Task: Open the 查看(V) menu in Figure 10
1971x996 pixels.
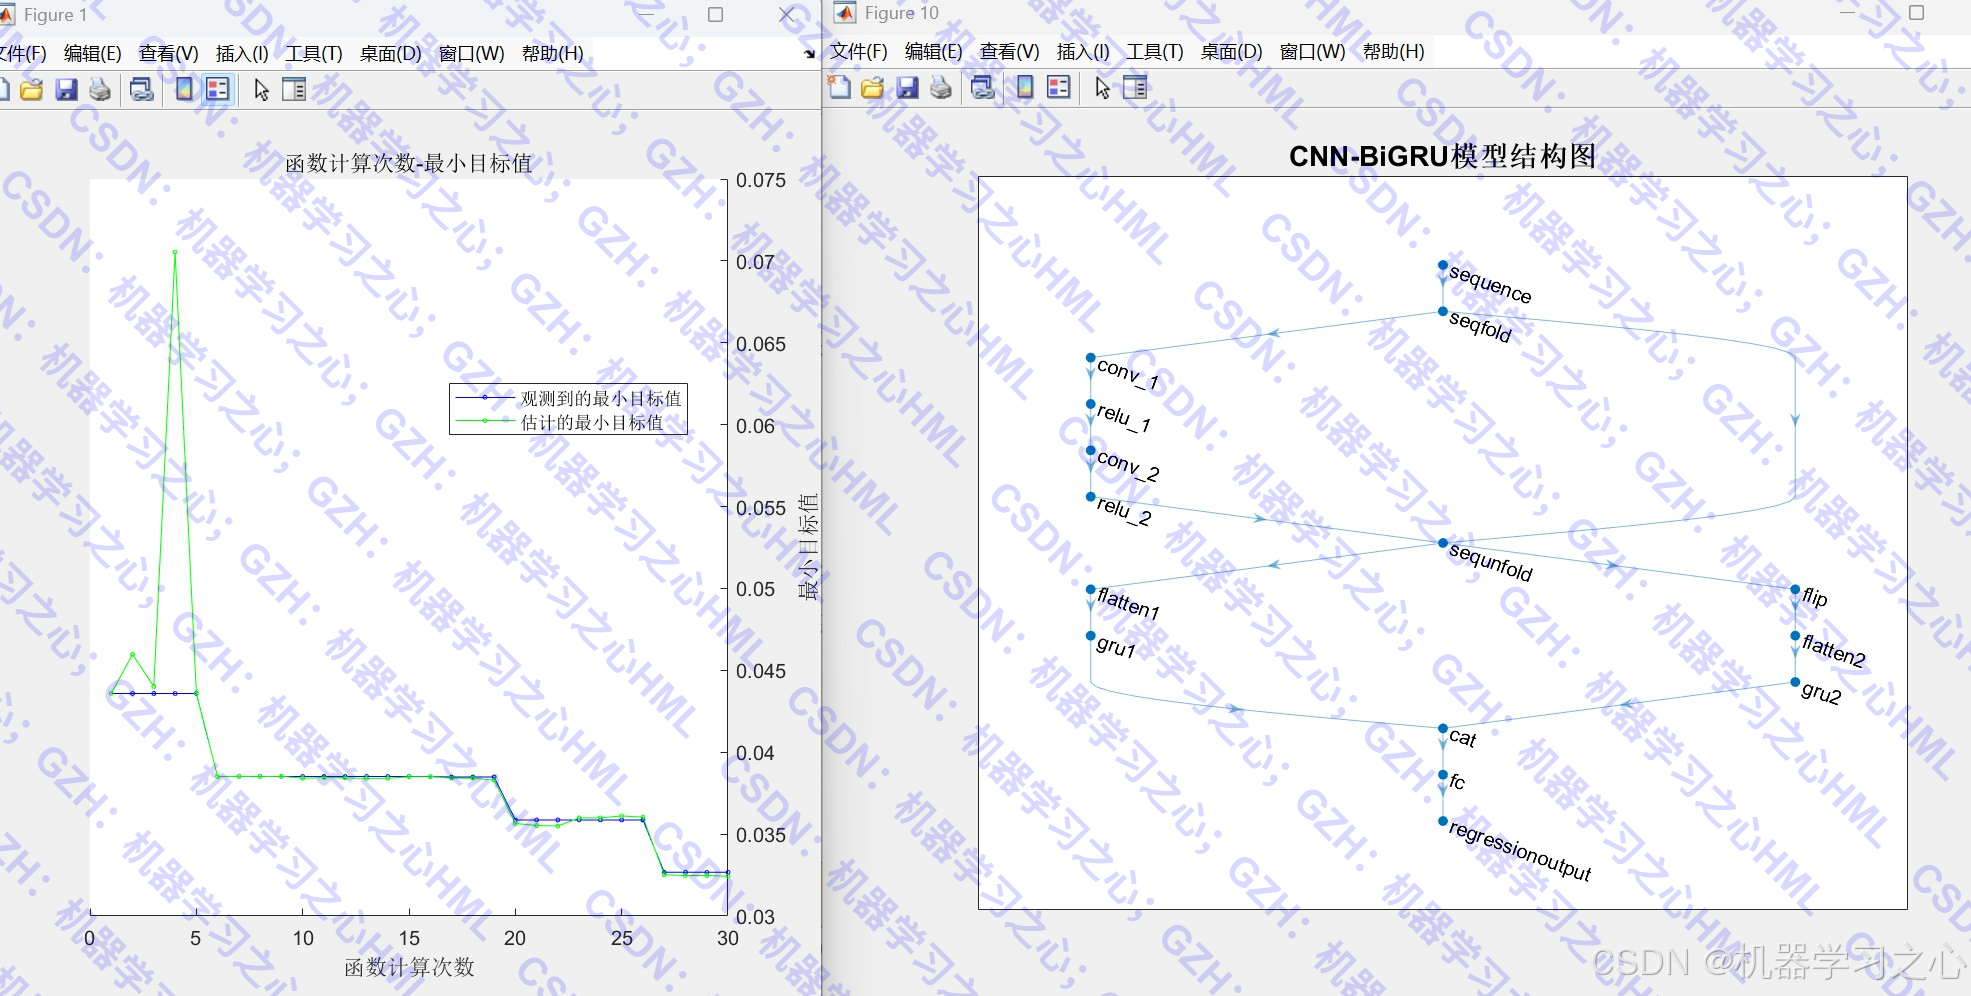Action: tap(1009, 51)
